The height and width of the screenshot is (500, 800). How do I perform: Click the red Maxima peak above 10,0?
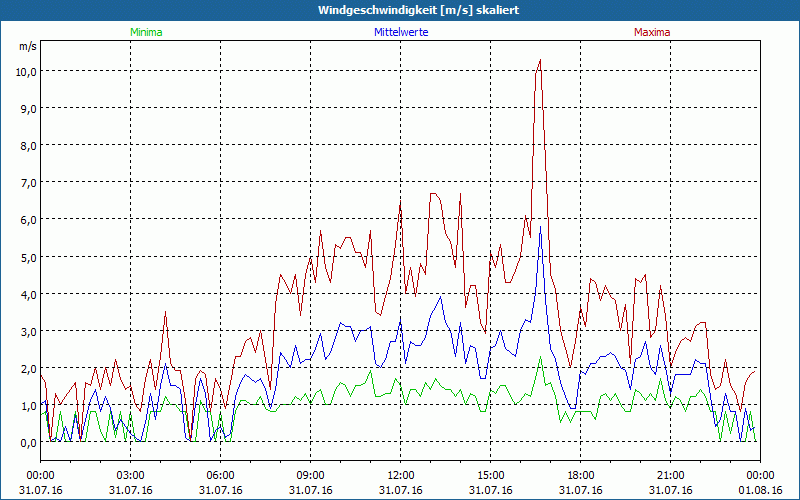[x=540, y=60]
